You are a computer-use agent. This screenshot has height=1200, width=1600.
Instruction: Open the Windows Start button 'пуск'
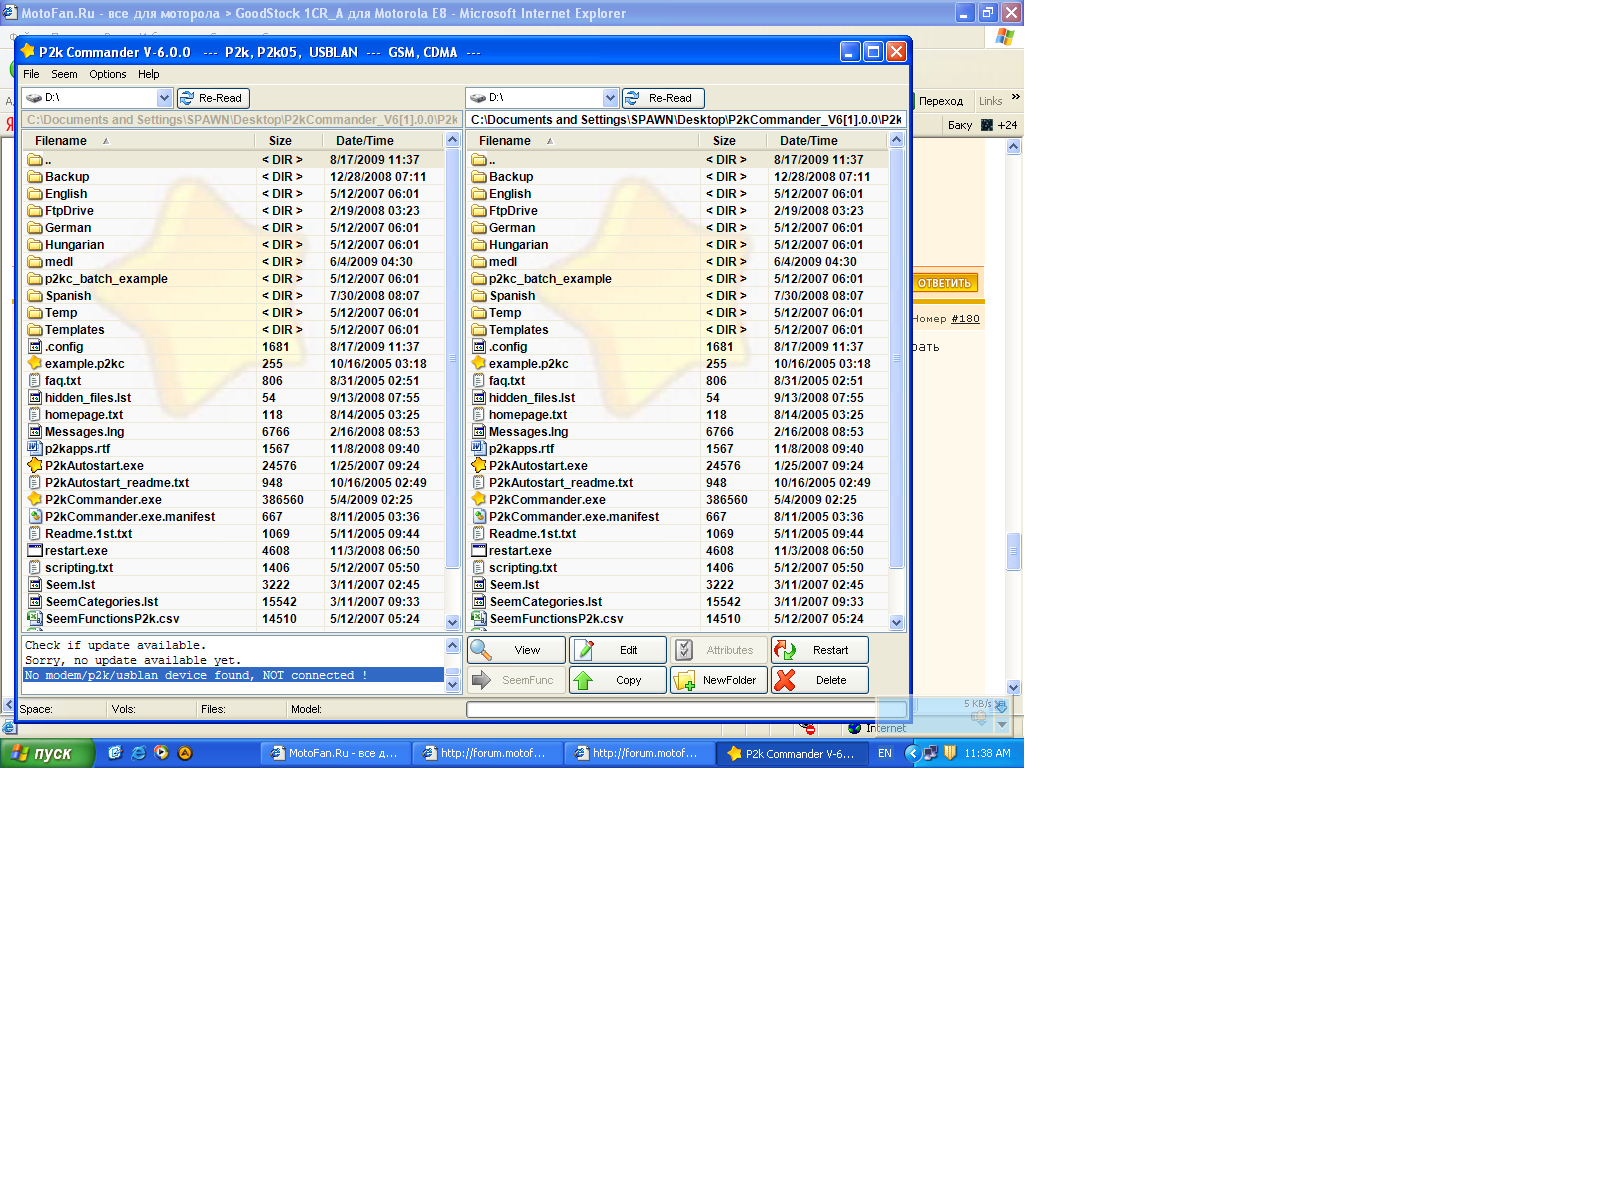47,753
